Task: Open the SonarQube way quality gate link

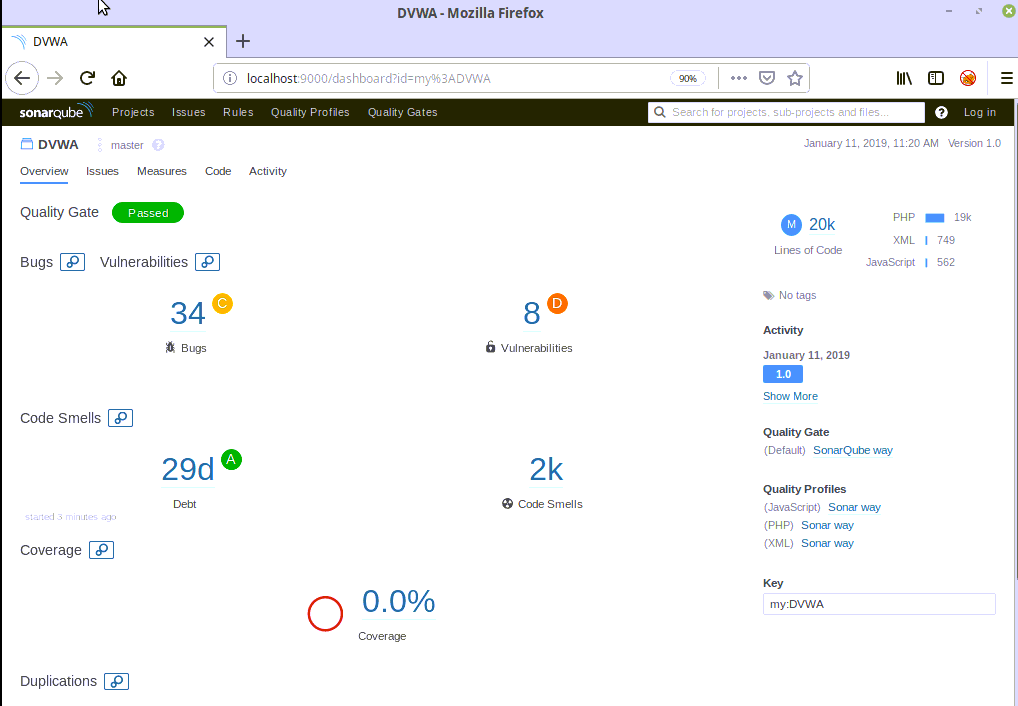Action: coord(852,450)
